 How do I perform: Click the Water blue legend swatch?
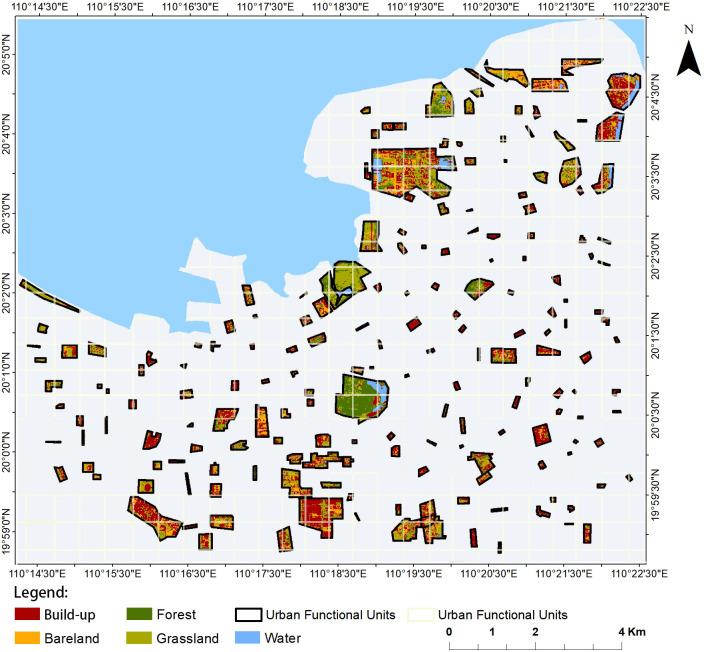(254, 637)
